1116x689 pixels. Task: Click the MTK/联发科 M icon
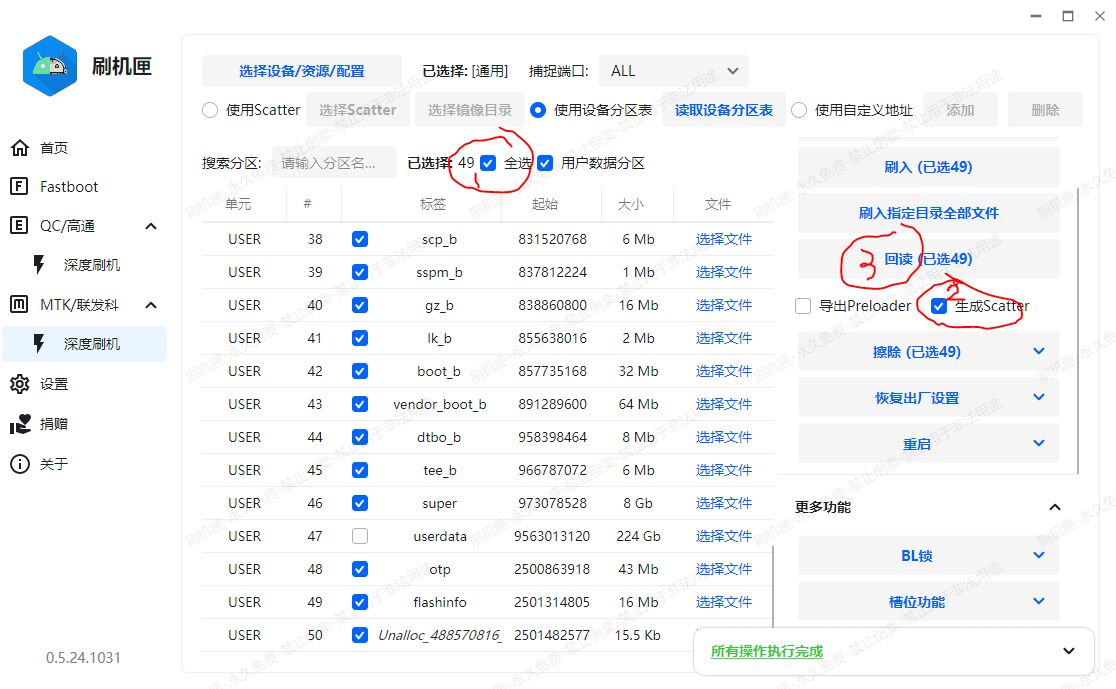pos(19,304)
